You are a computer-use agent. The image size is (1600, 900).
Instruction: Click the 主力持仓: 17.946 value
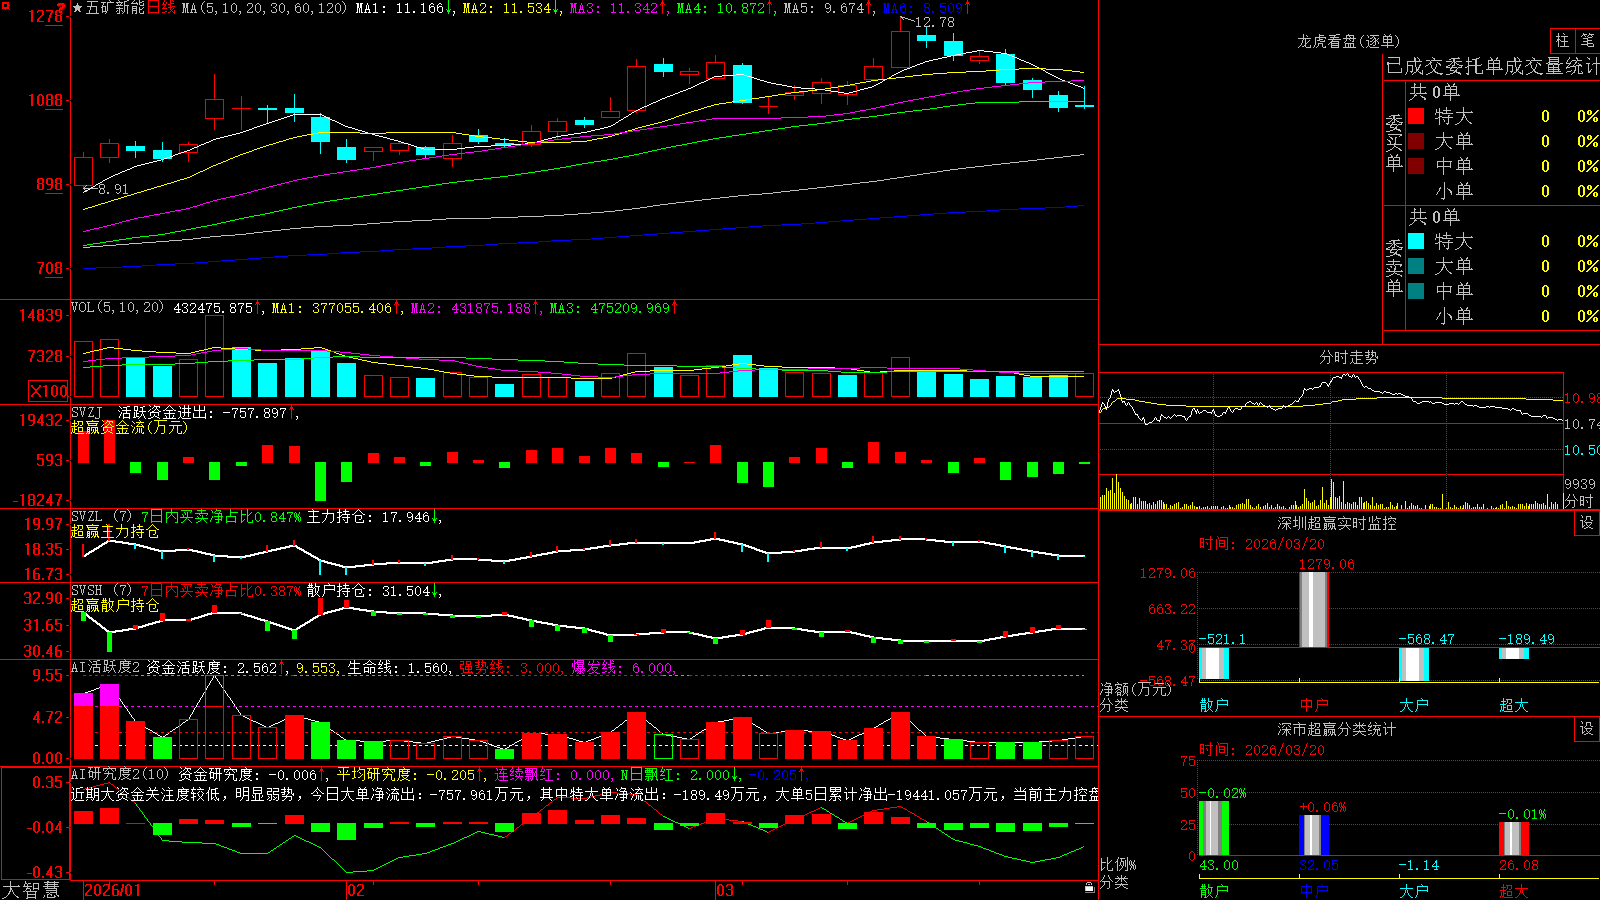374,516
